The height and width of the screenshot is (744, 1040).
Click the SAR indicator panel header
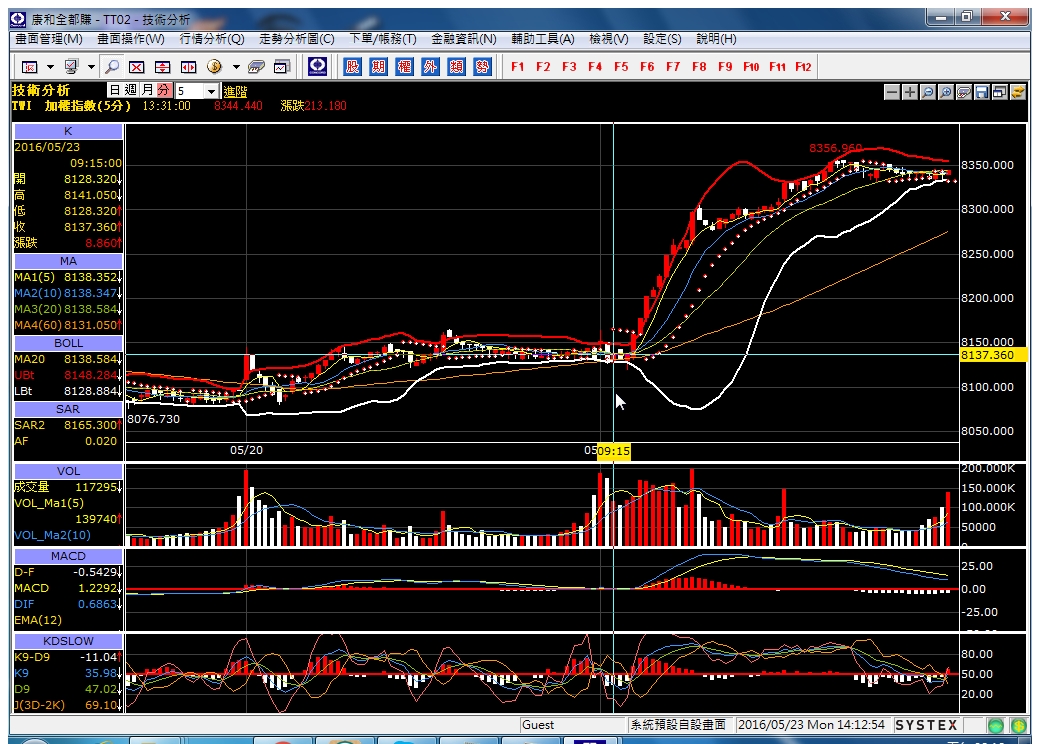tap(68, 409)
